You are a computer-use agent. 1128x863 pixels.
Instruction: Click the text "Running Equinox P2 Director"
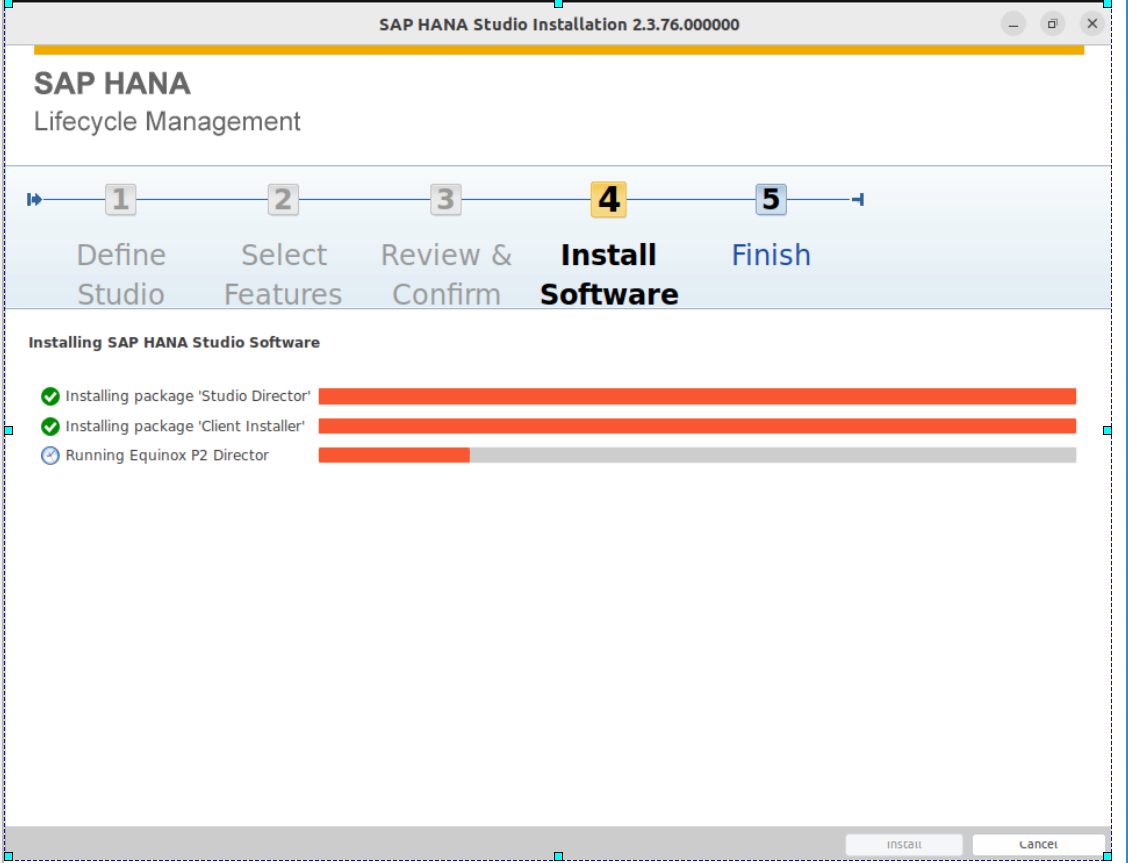coord(167,455)
